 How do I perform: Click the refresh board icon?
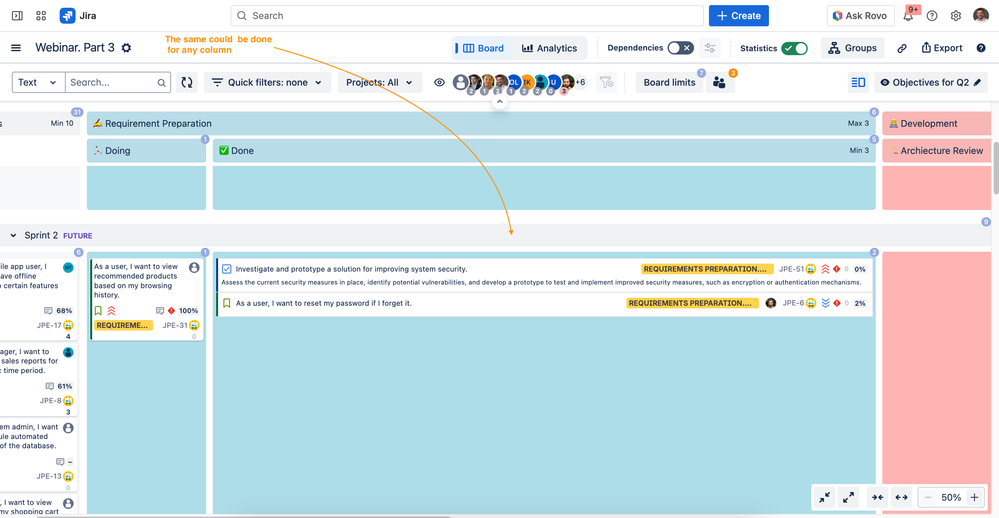tap(187, 82)
